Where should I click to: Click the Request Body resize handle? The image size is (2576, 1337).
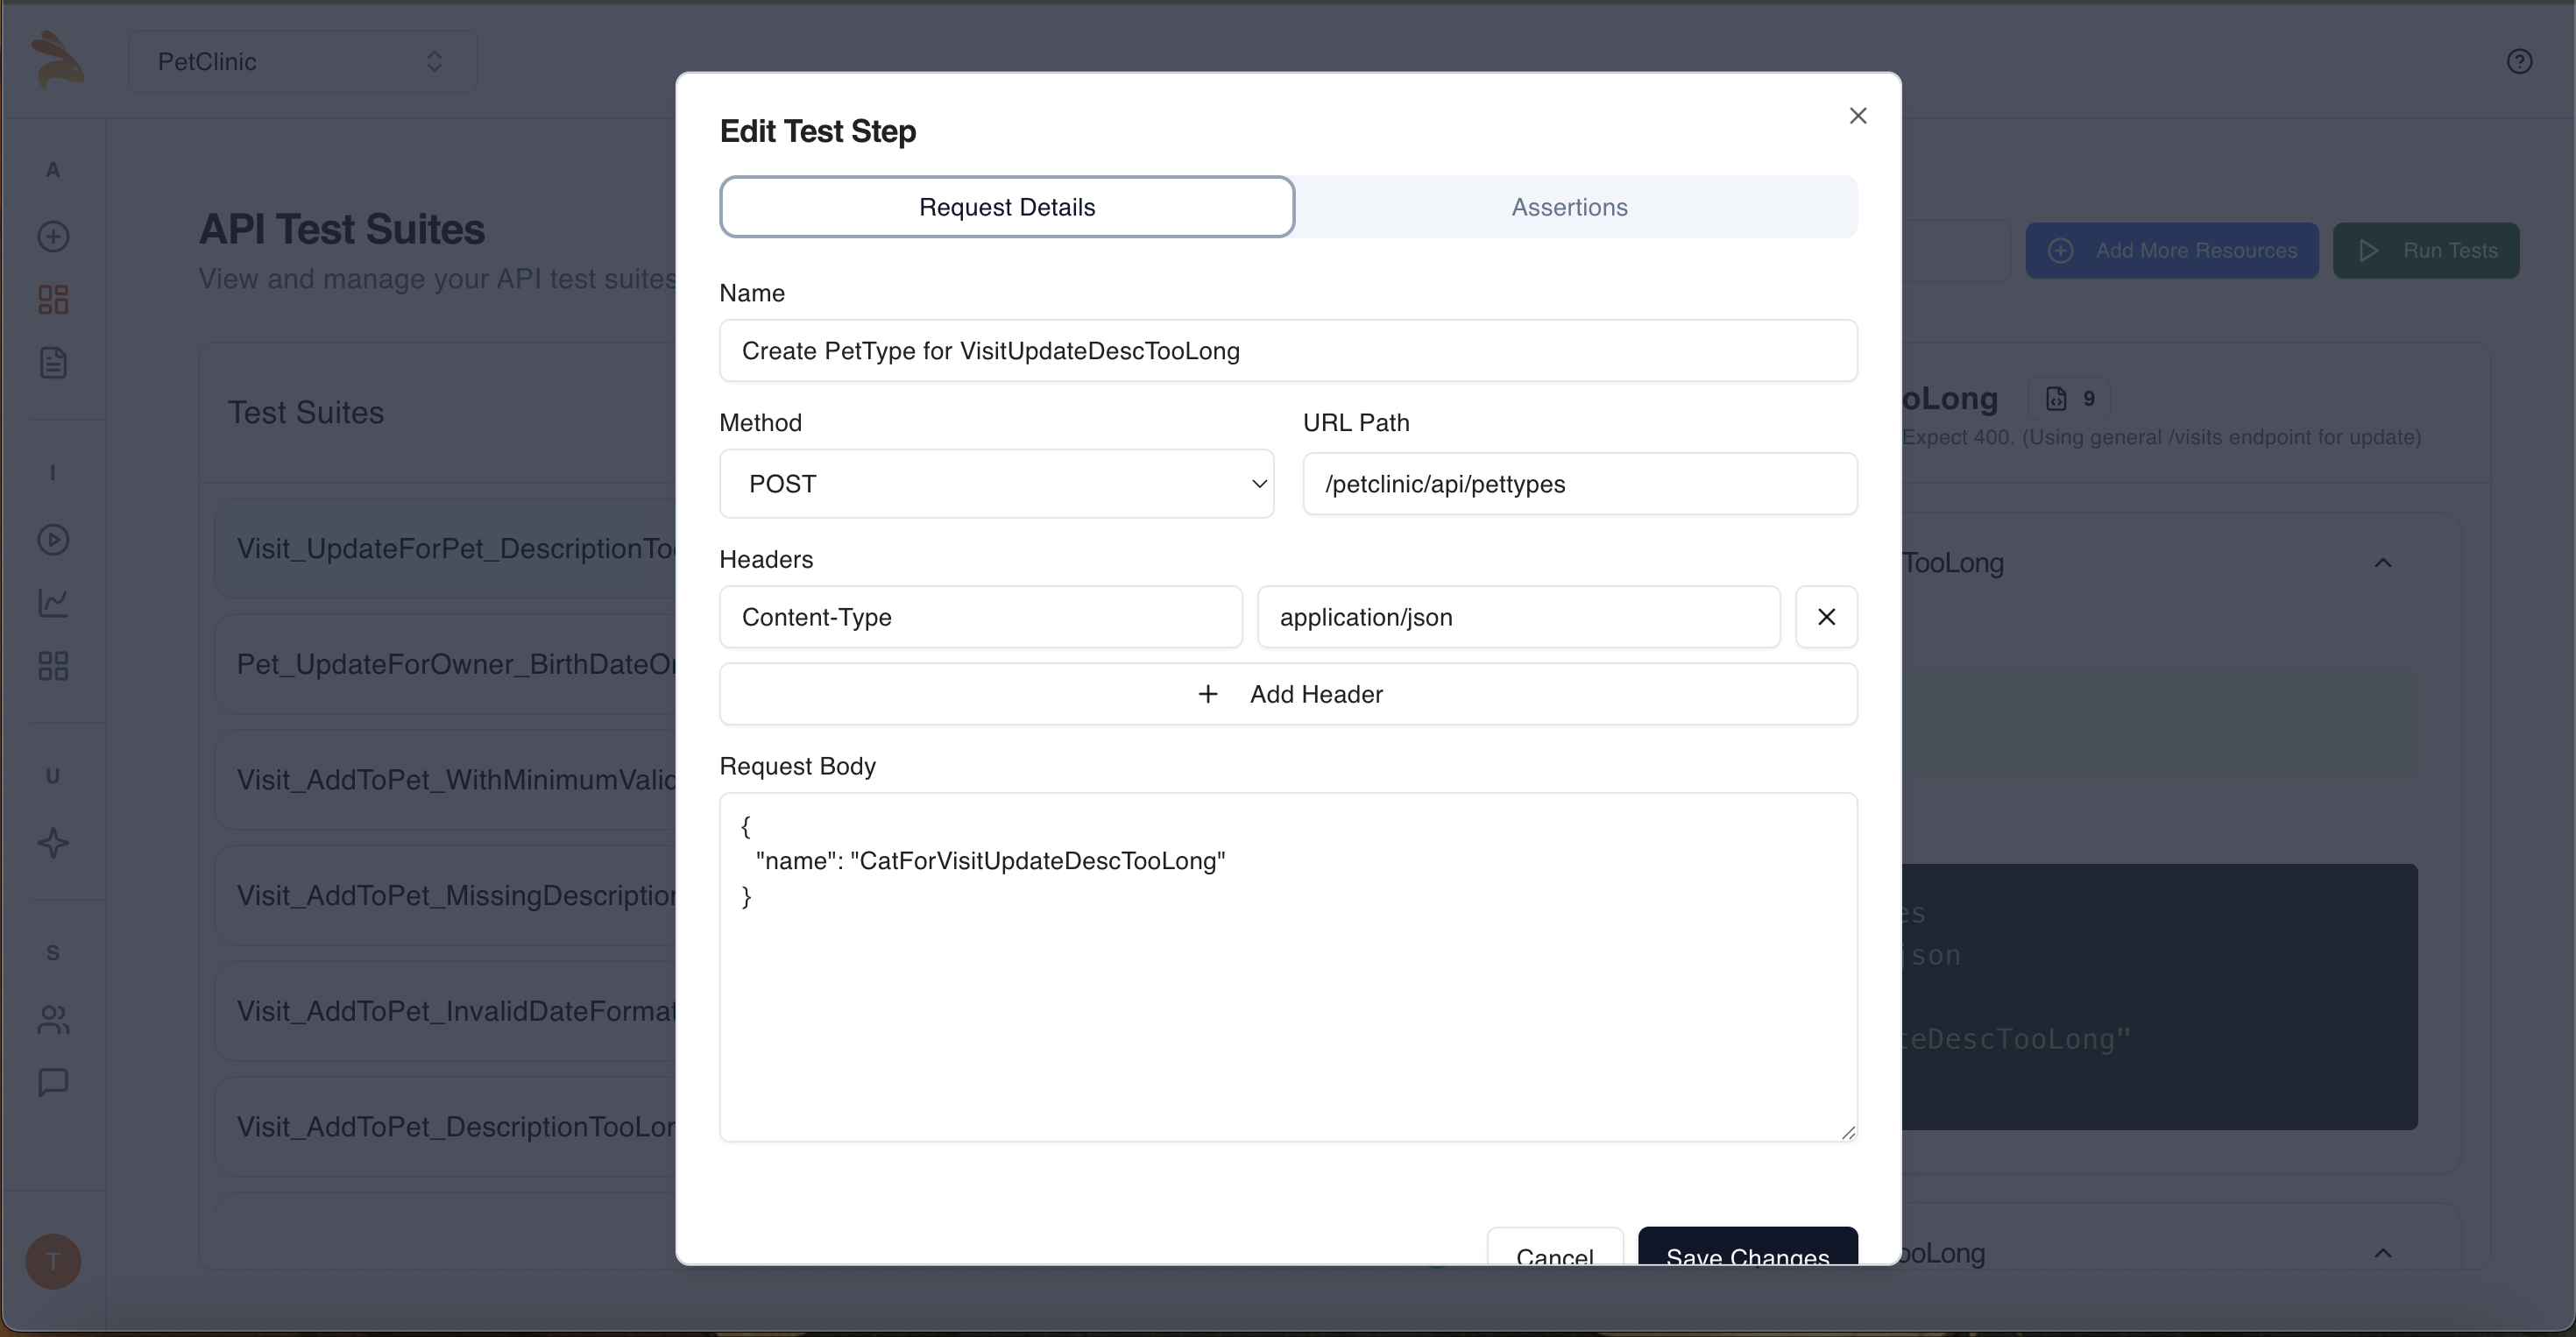[x=1848, y=1132]
